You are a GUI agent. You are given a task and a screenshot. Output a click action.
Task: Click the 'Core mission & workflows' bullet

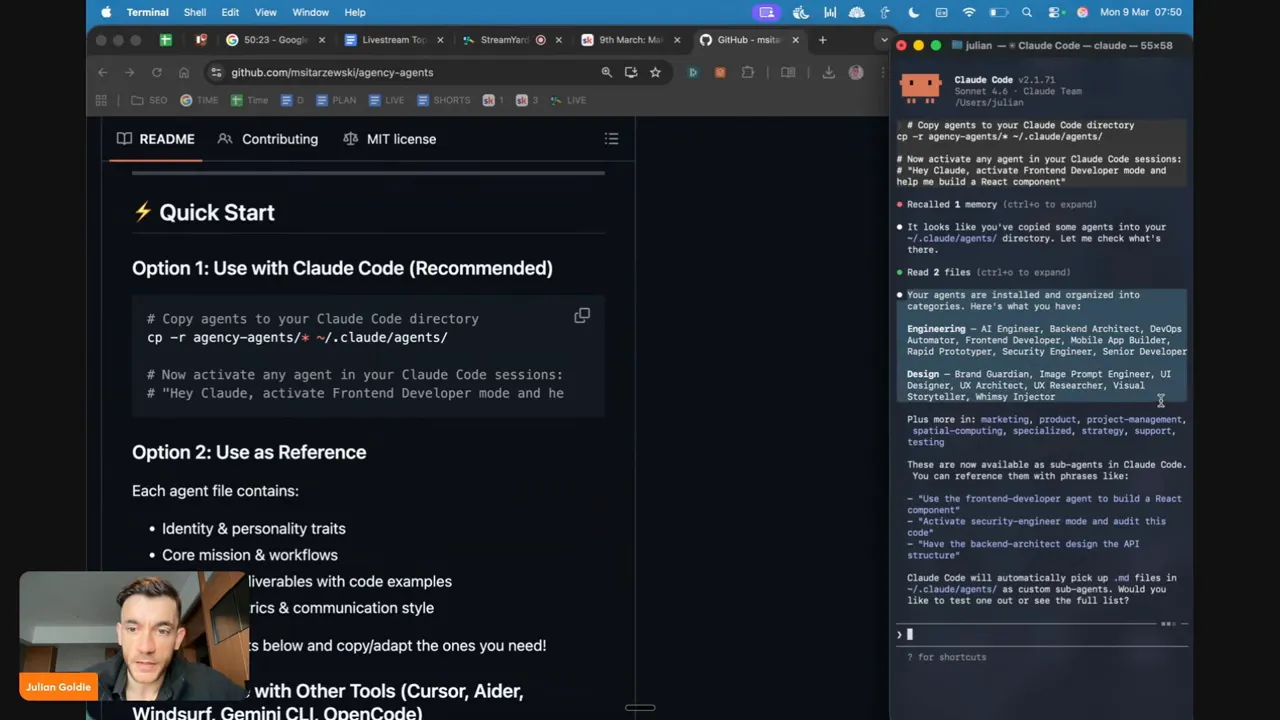coord(250,555)
